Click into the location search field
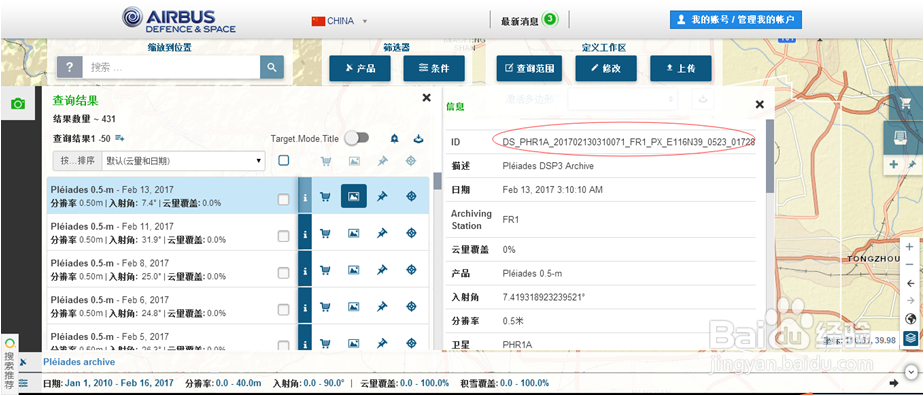This screenshot has height=396, width=924. [171, 67]
